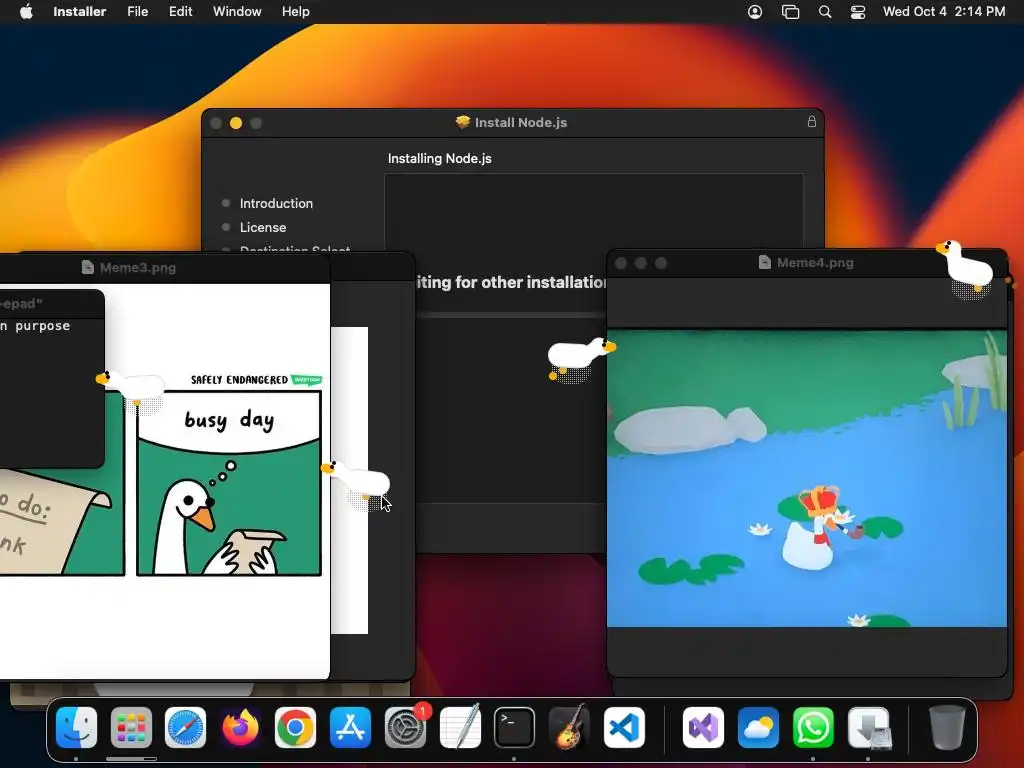Click the goose on the Meme4.png title bar
1024x768 pixels.
(x=966, y=268)
